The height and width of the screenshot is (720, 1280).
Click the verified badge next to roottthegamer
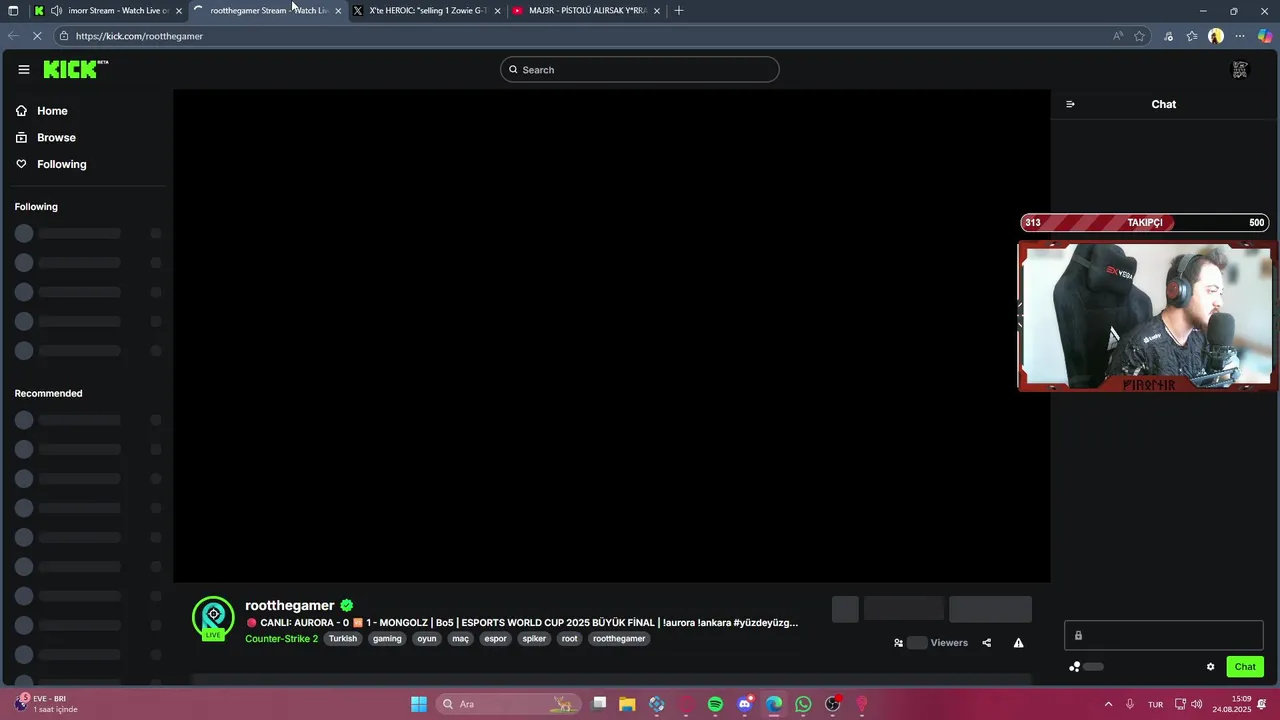(347, 605)
